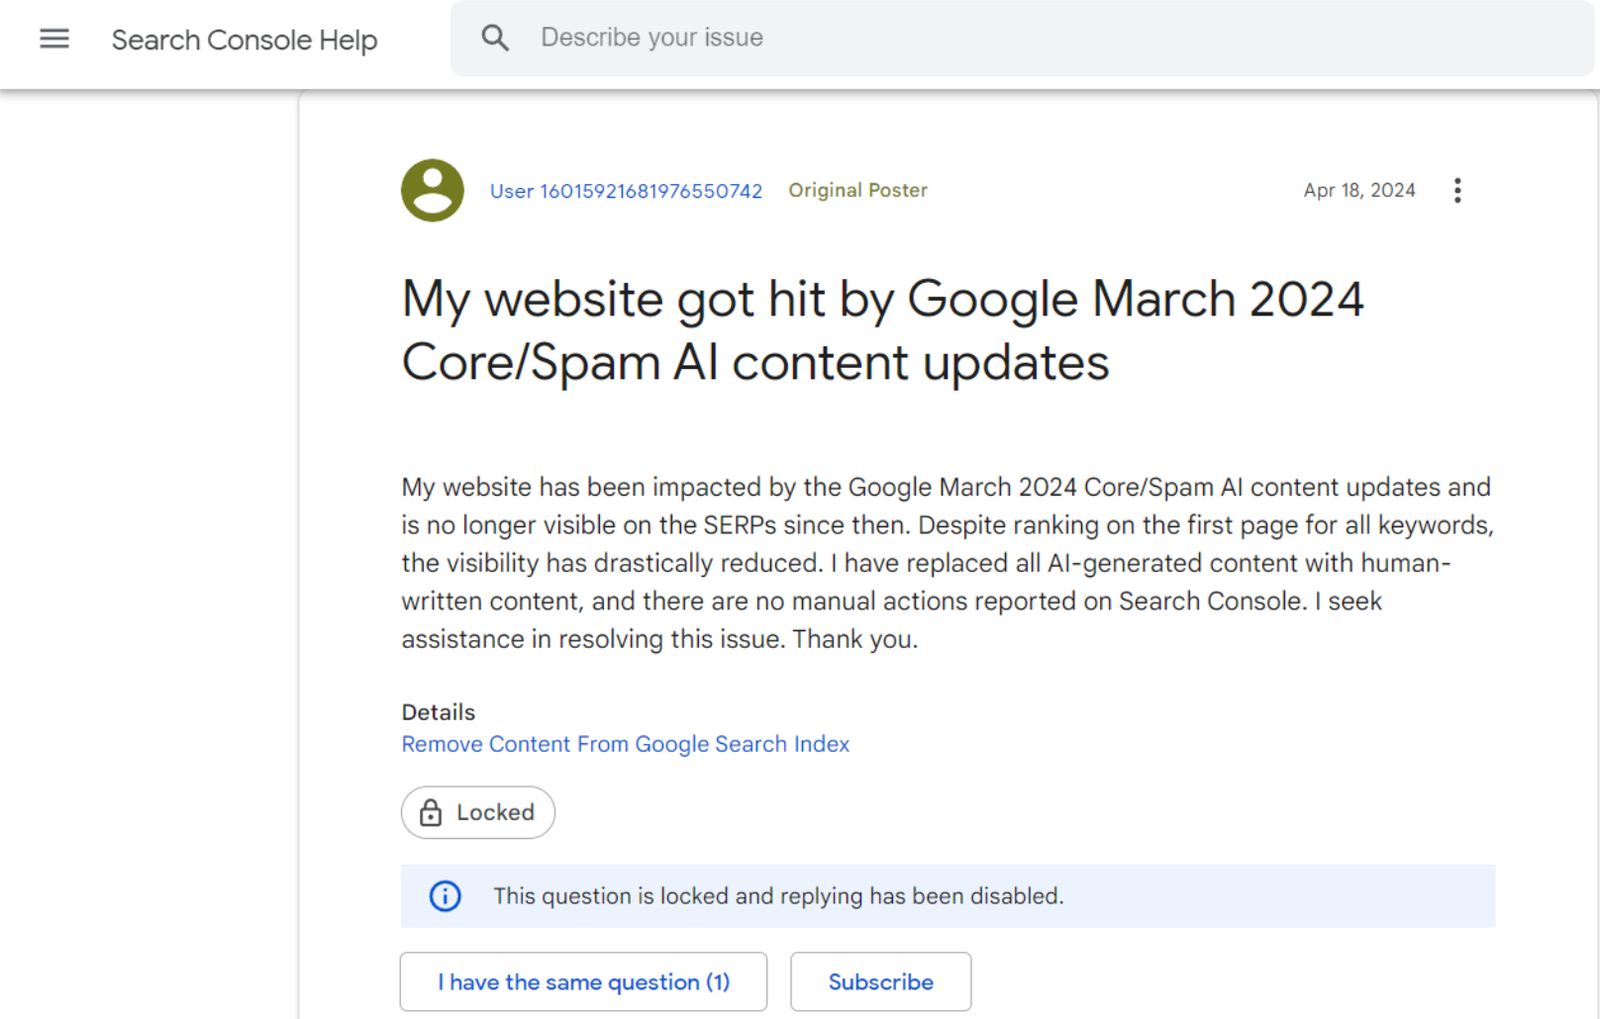Click the info icon in locked notice
The height and width of the screenshot is (1019, 1600).
tap(445, 896)
